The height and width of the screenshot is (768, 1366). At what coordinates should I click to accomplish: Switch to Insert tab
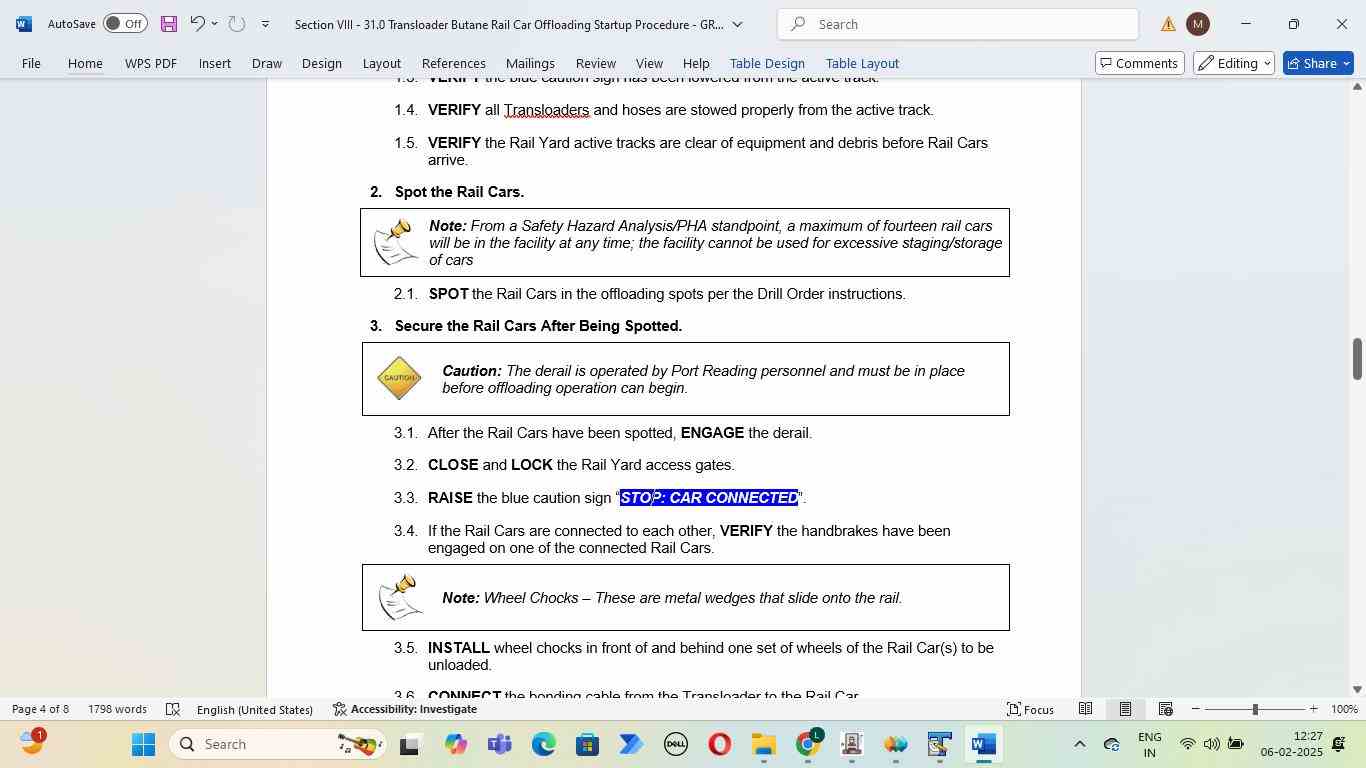tap(214, 63)
